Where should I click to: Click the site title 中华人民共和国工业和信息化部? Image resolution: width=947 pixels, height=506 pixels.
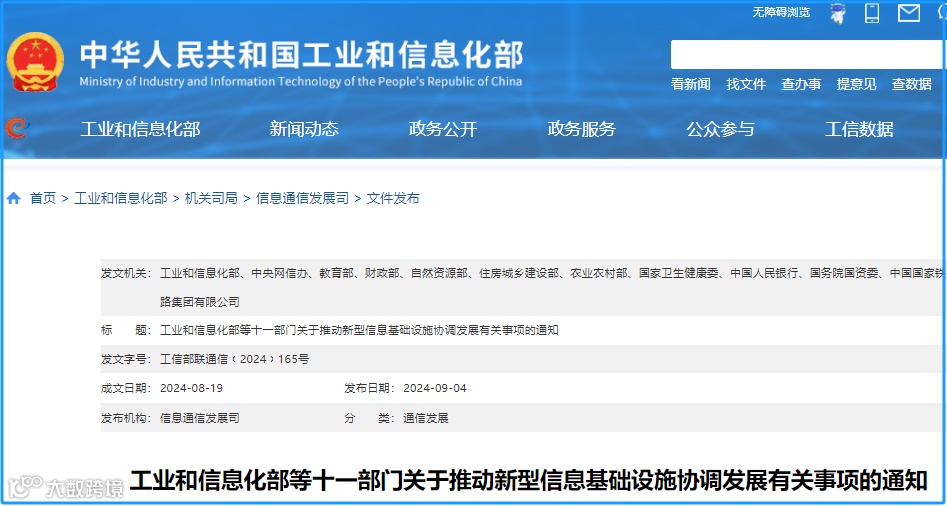click(301, 56)
